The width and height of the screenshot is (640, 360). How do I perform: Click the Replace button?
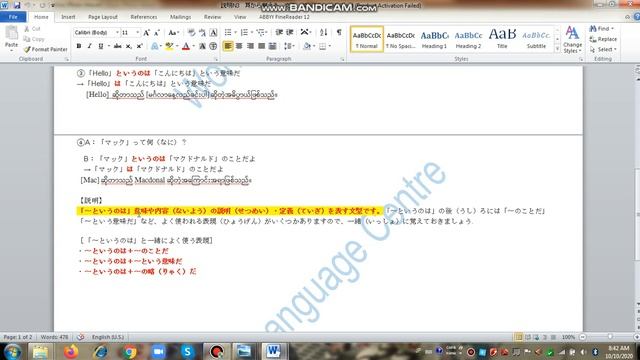603,39
